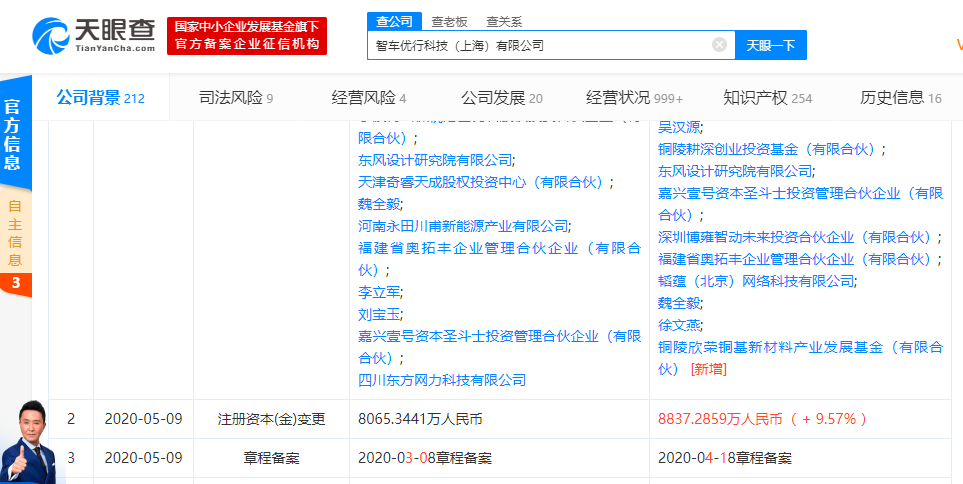
Task: Click the 章程备案 change item cell
Action: coord(271,458)
